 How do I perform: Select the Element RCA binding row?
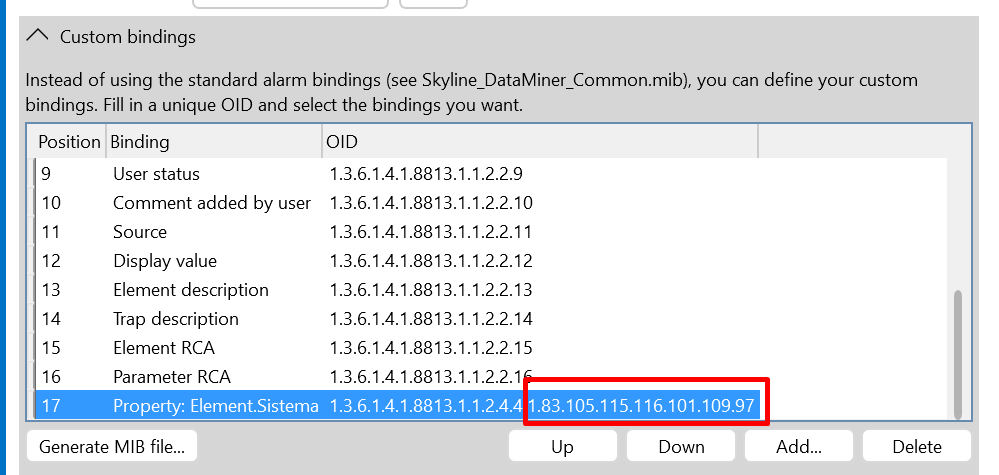pos(491,348)
